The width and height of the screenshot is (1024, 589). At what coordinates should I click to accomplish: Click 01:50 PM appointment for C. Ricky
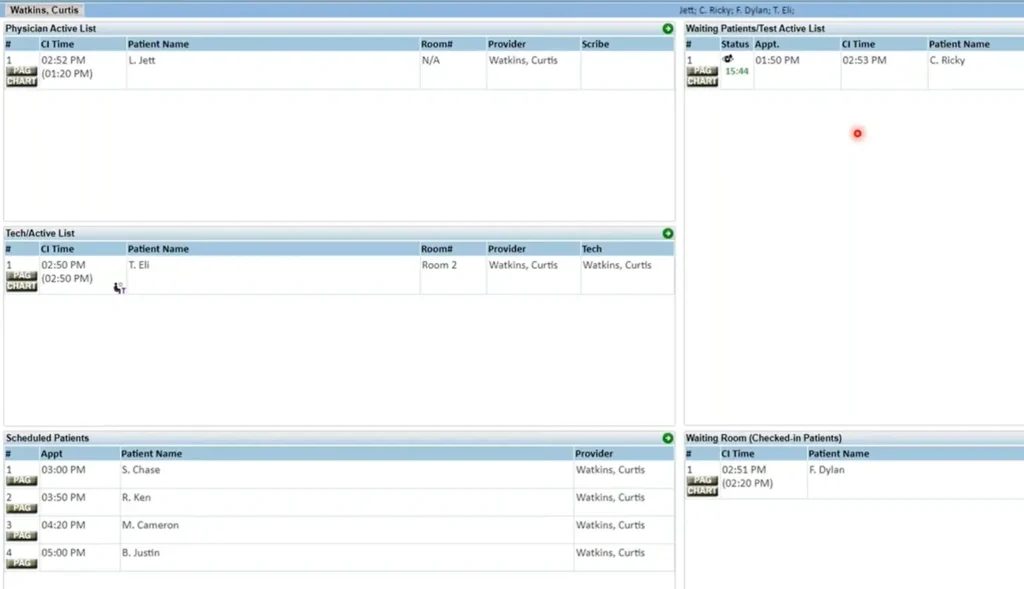click(777, 60)
